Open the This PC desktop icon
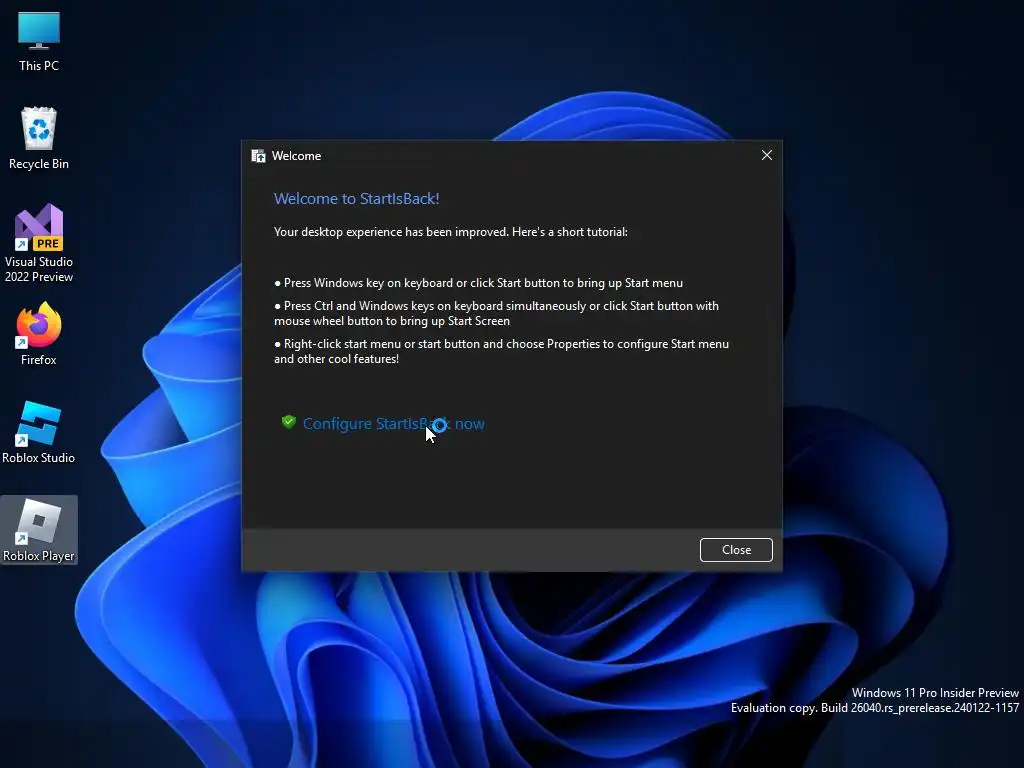1024x768 pixels. coord(39,41)
